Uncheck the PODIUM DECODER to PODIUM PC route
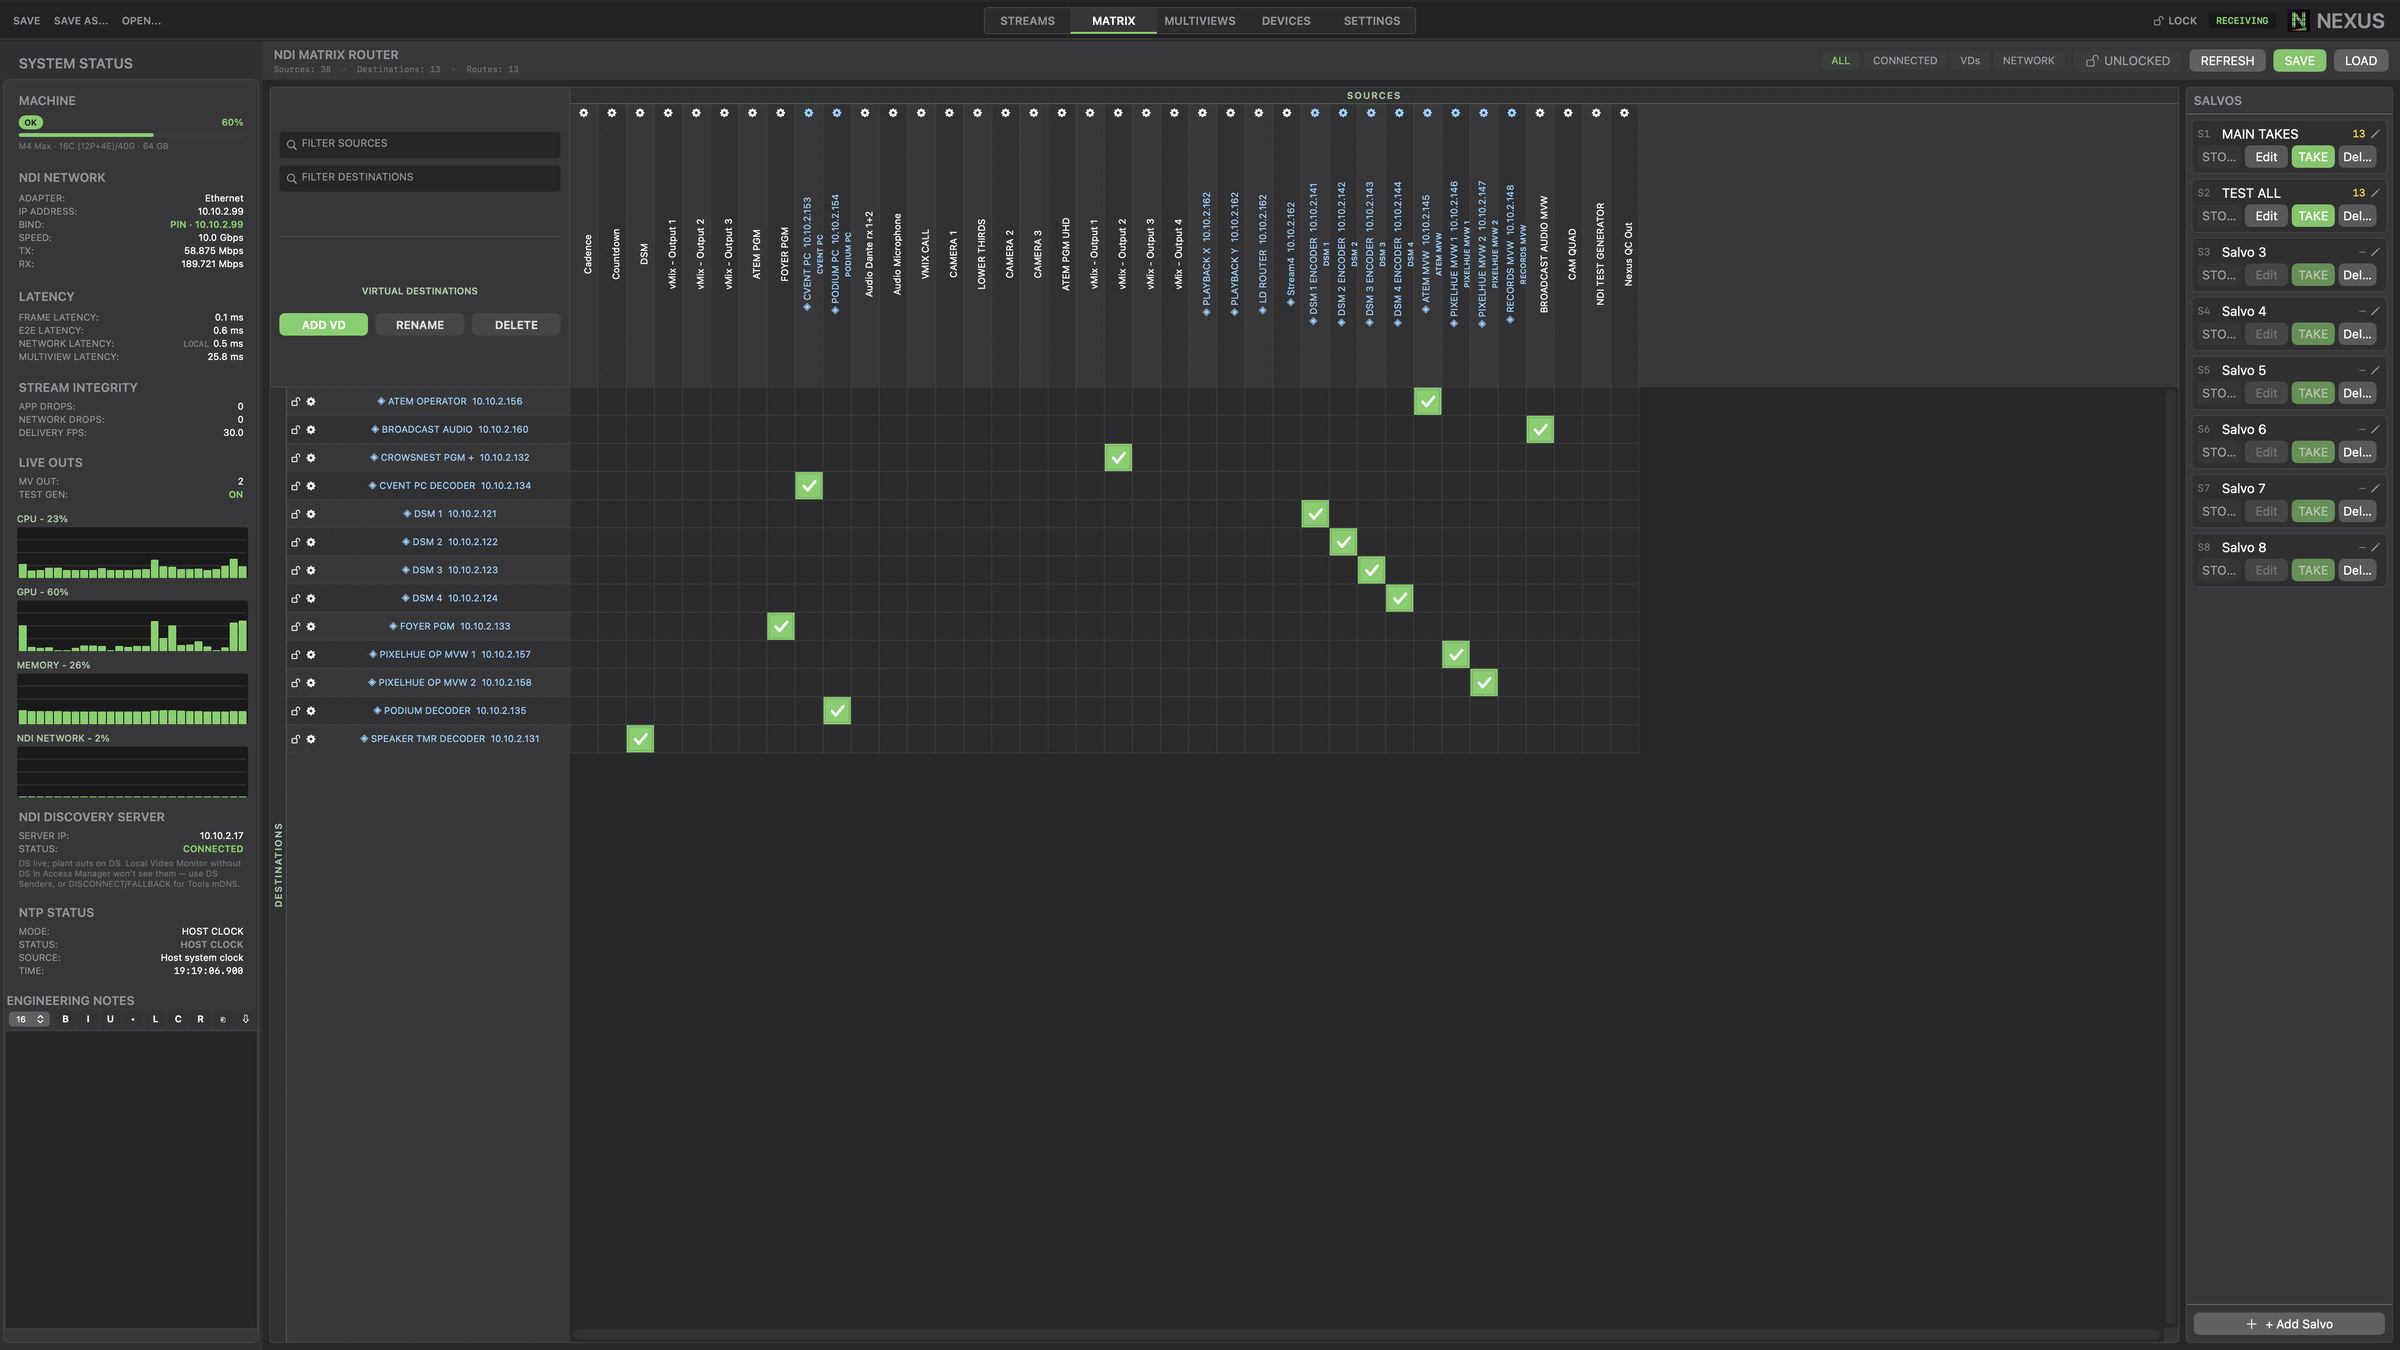 point(837,711)
